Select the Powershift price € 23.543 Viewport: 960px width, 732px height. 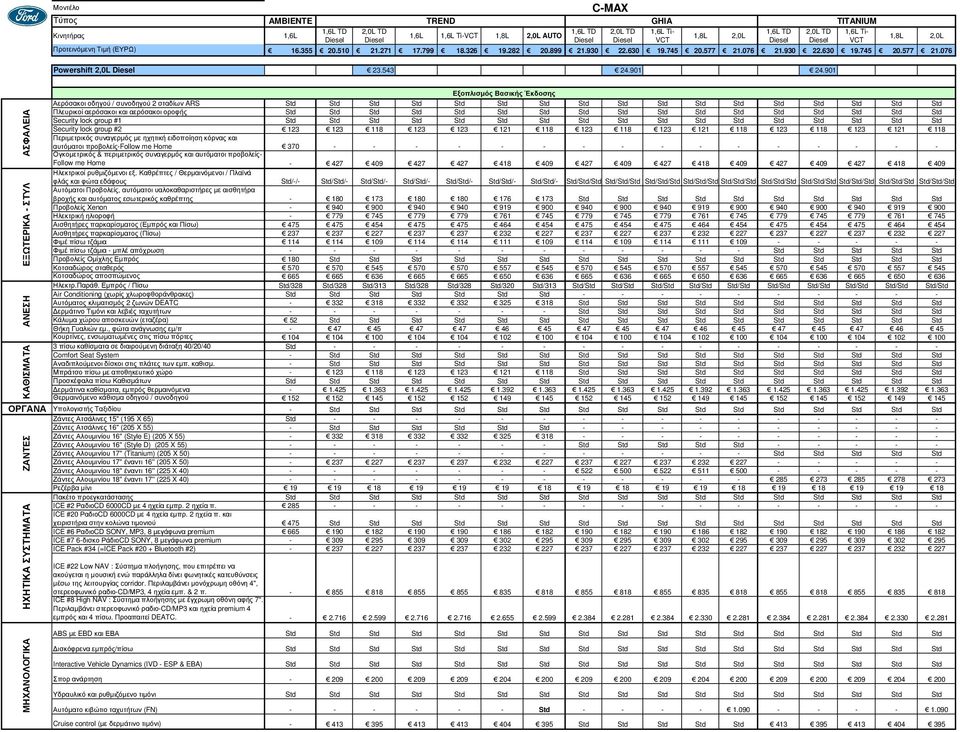[x=380, y=70]
